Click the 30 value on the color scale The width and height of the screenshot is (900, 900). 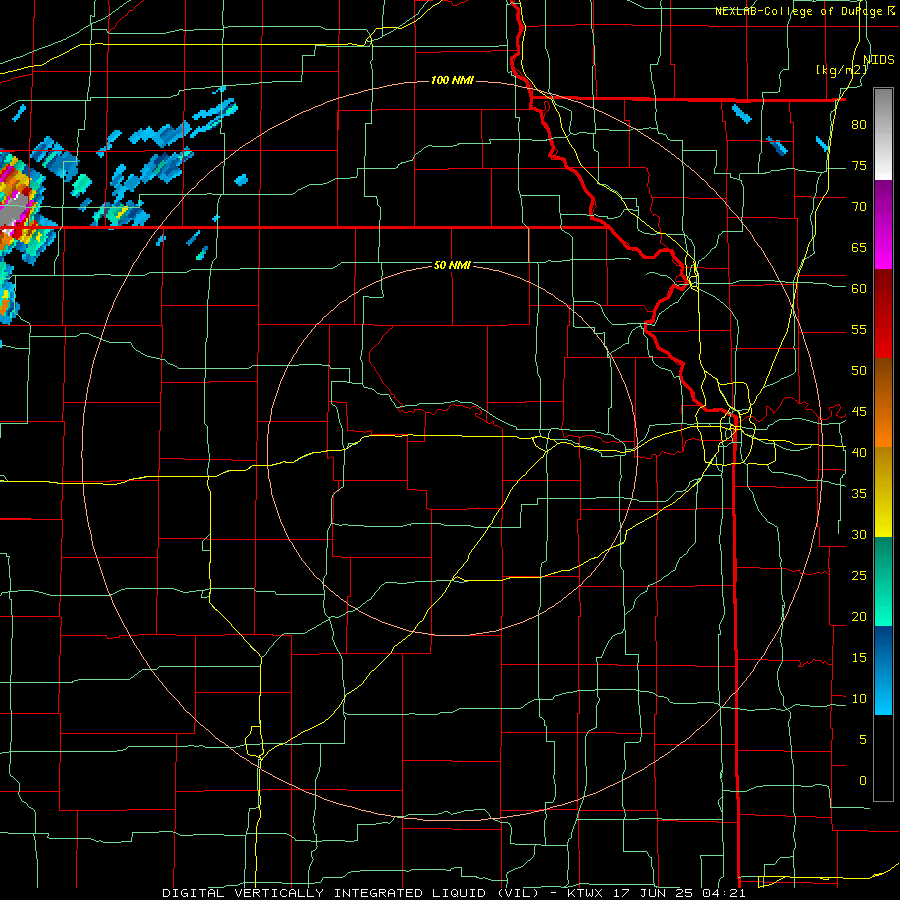(859, 534)
